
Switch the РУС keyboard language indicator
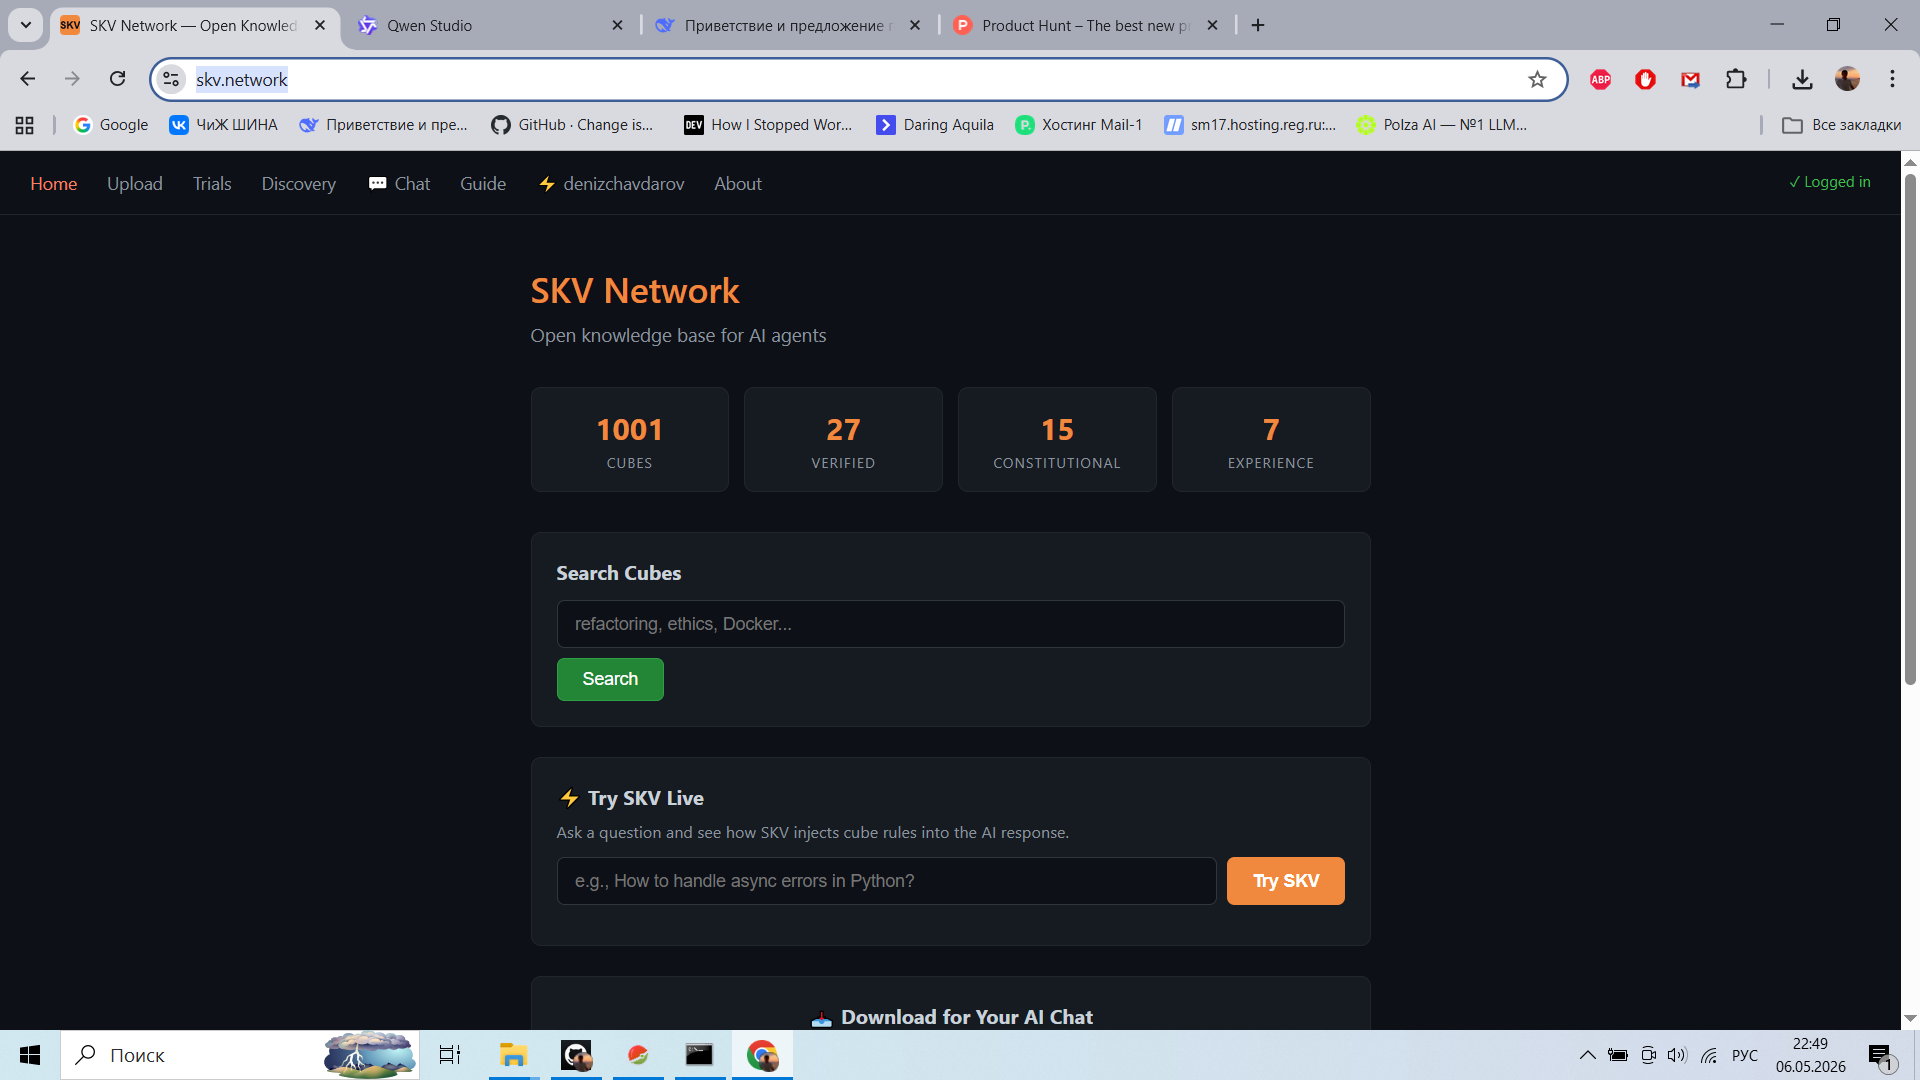(1745, 1055)
